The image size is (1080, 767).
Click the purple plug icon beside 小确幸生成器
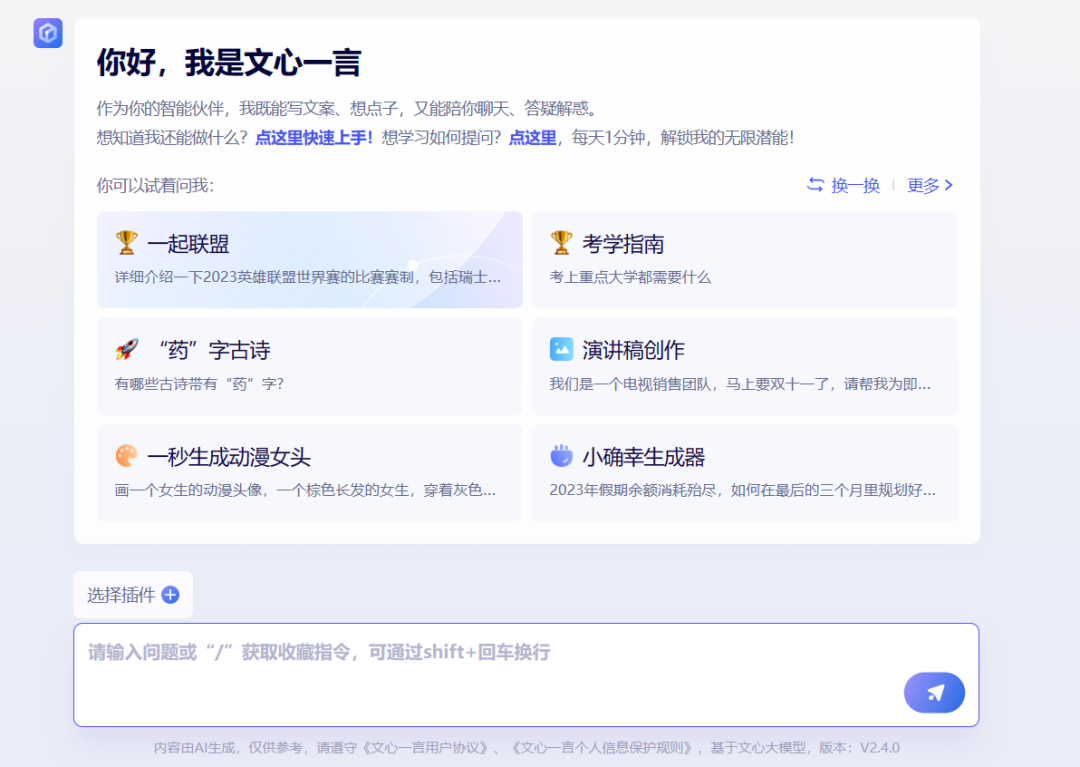(x=561, y=456)
